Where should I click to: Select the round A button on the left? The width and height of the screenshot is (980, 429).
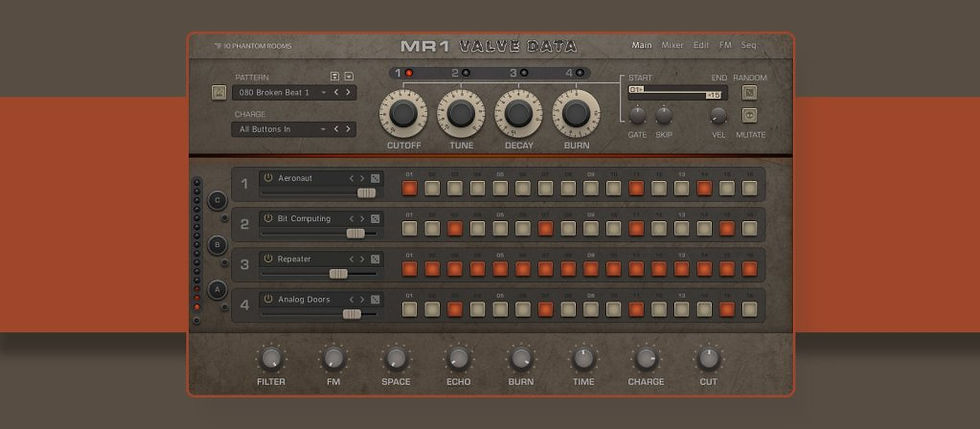point(218,290)
